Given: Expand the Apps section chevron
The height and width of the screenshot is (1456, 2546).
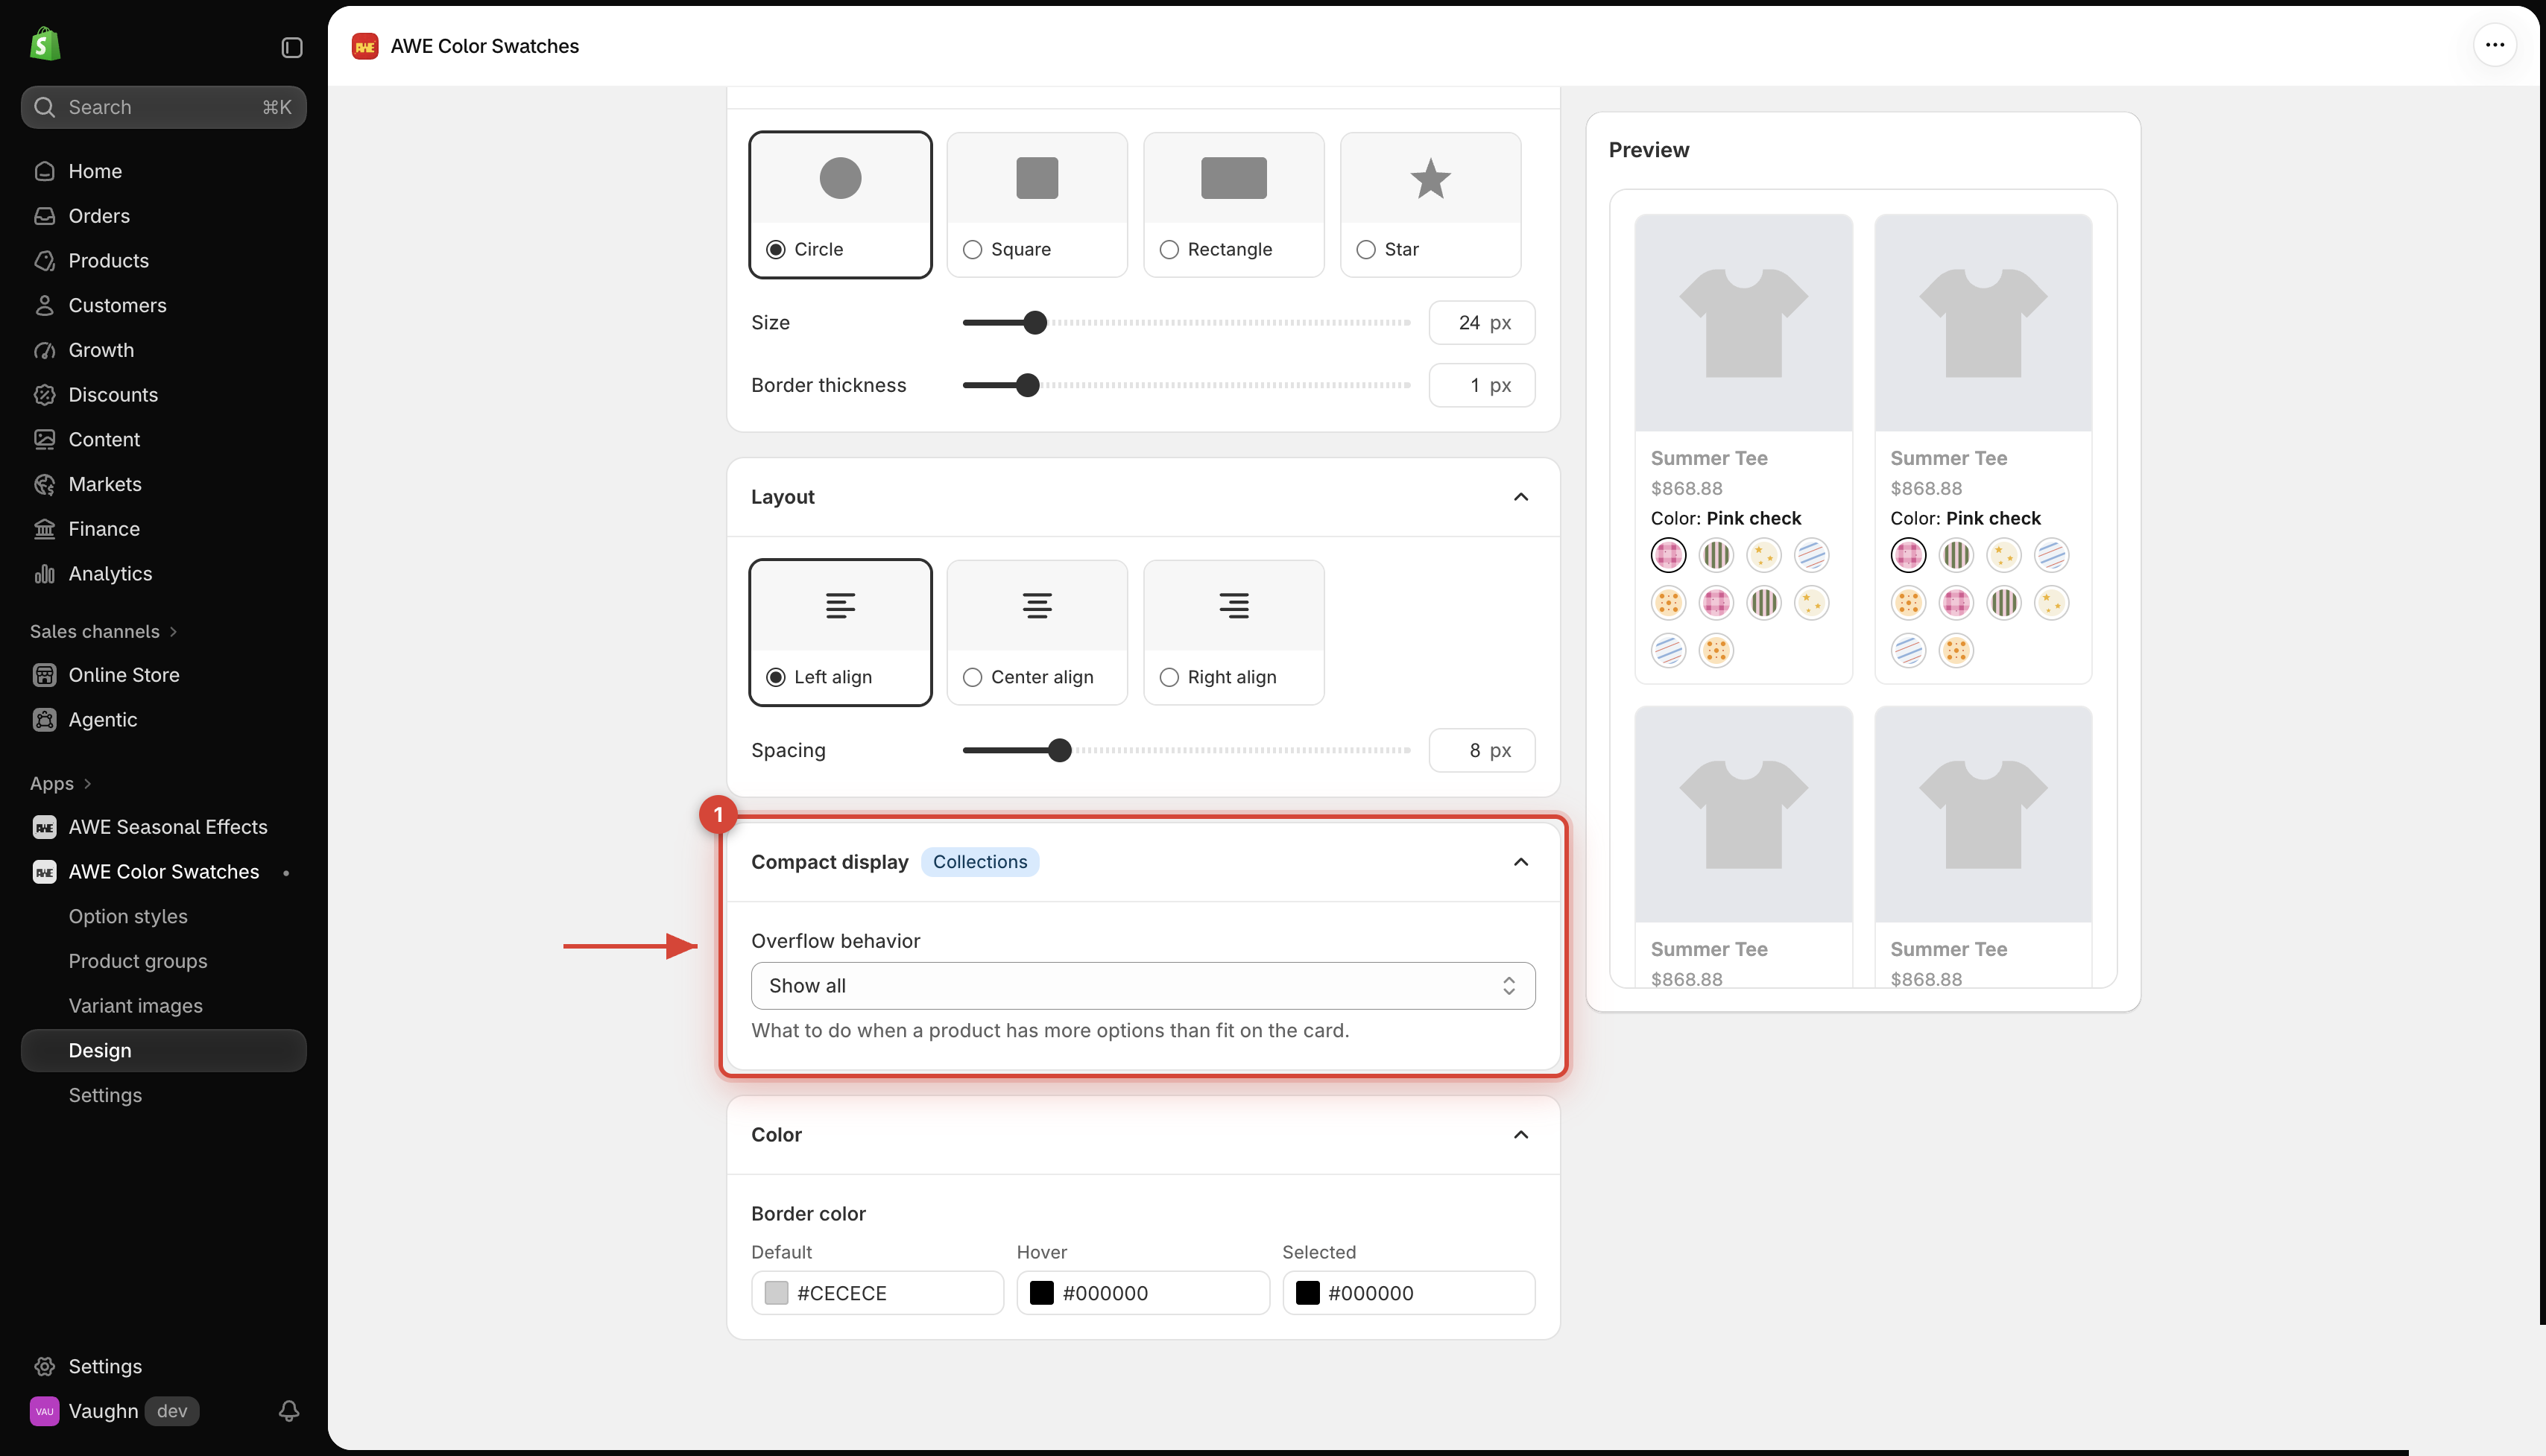Looking at the screenshot, I should 87,784.
